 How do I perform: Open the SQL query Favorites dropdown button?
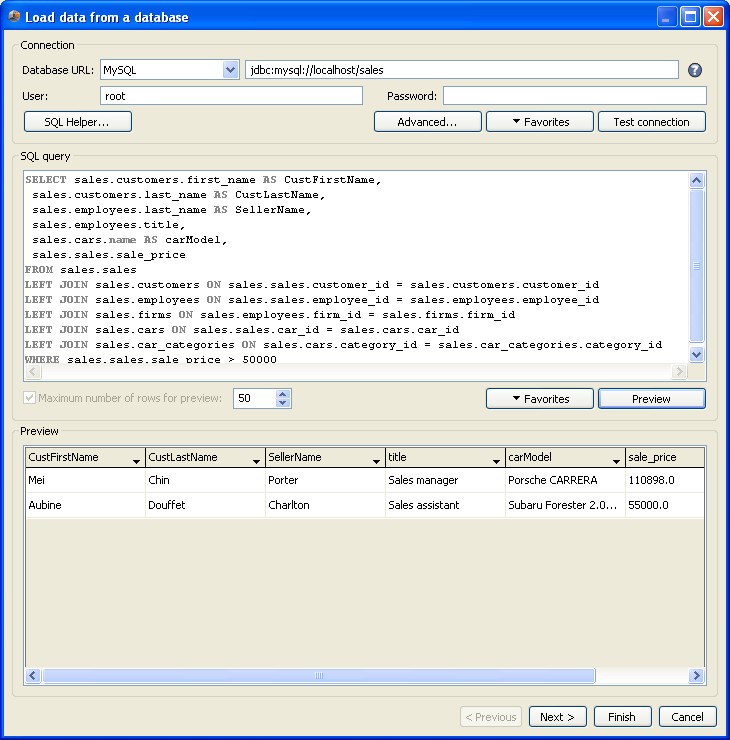540,399
